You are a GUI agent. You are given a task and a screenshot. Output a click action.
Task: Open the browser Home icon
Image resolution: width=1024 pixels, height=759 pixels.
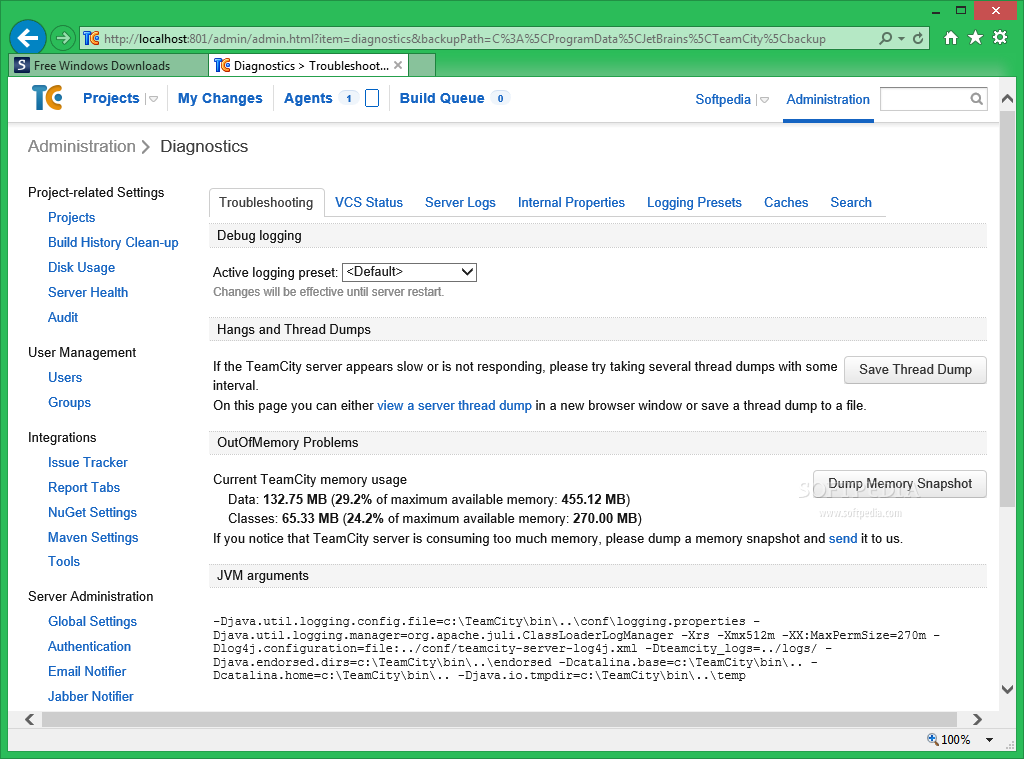tap(951, 38)
